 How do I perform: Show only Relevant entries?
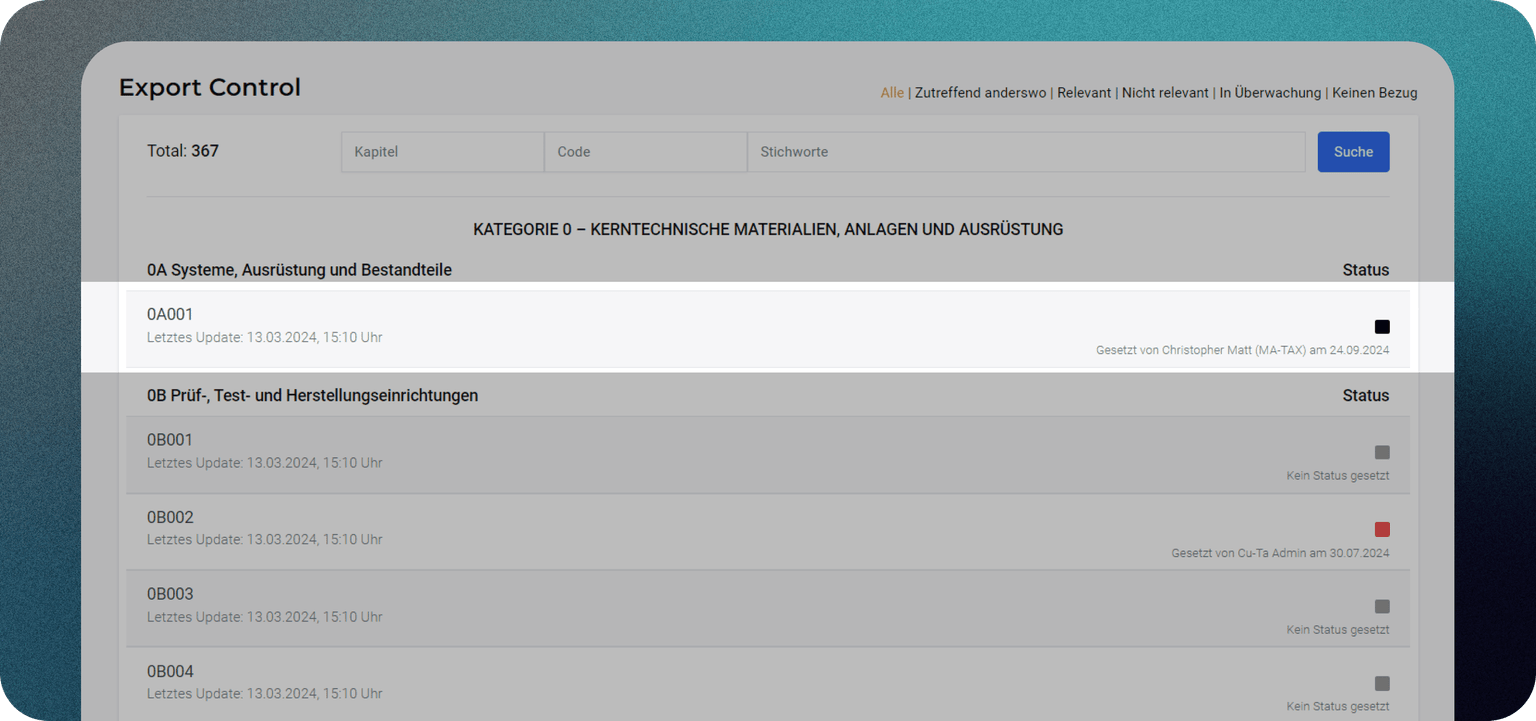(x=1084, y=93)
